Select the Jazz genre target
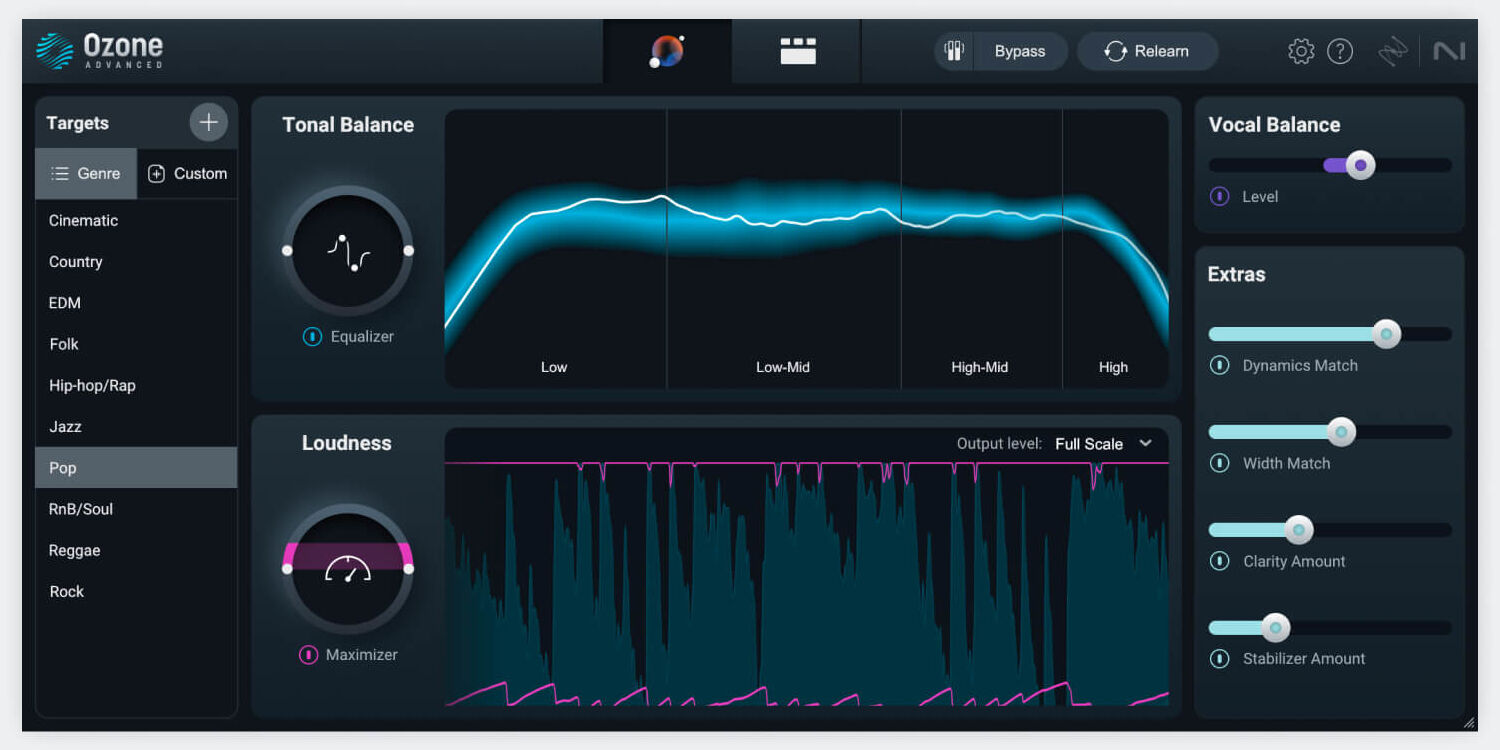The image size is (1500, 750). [136, 427]
